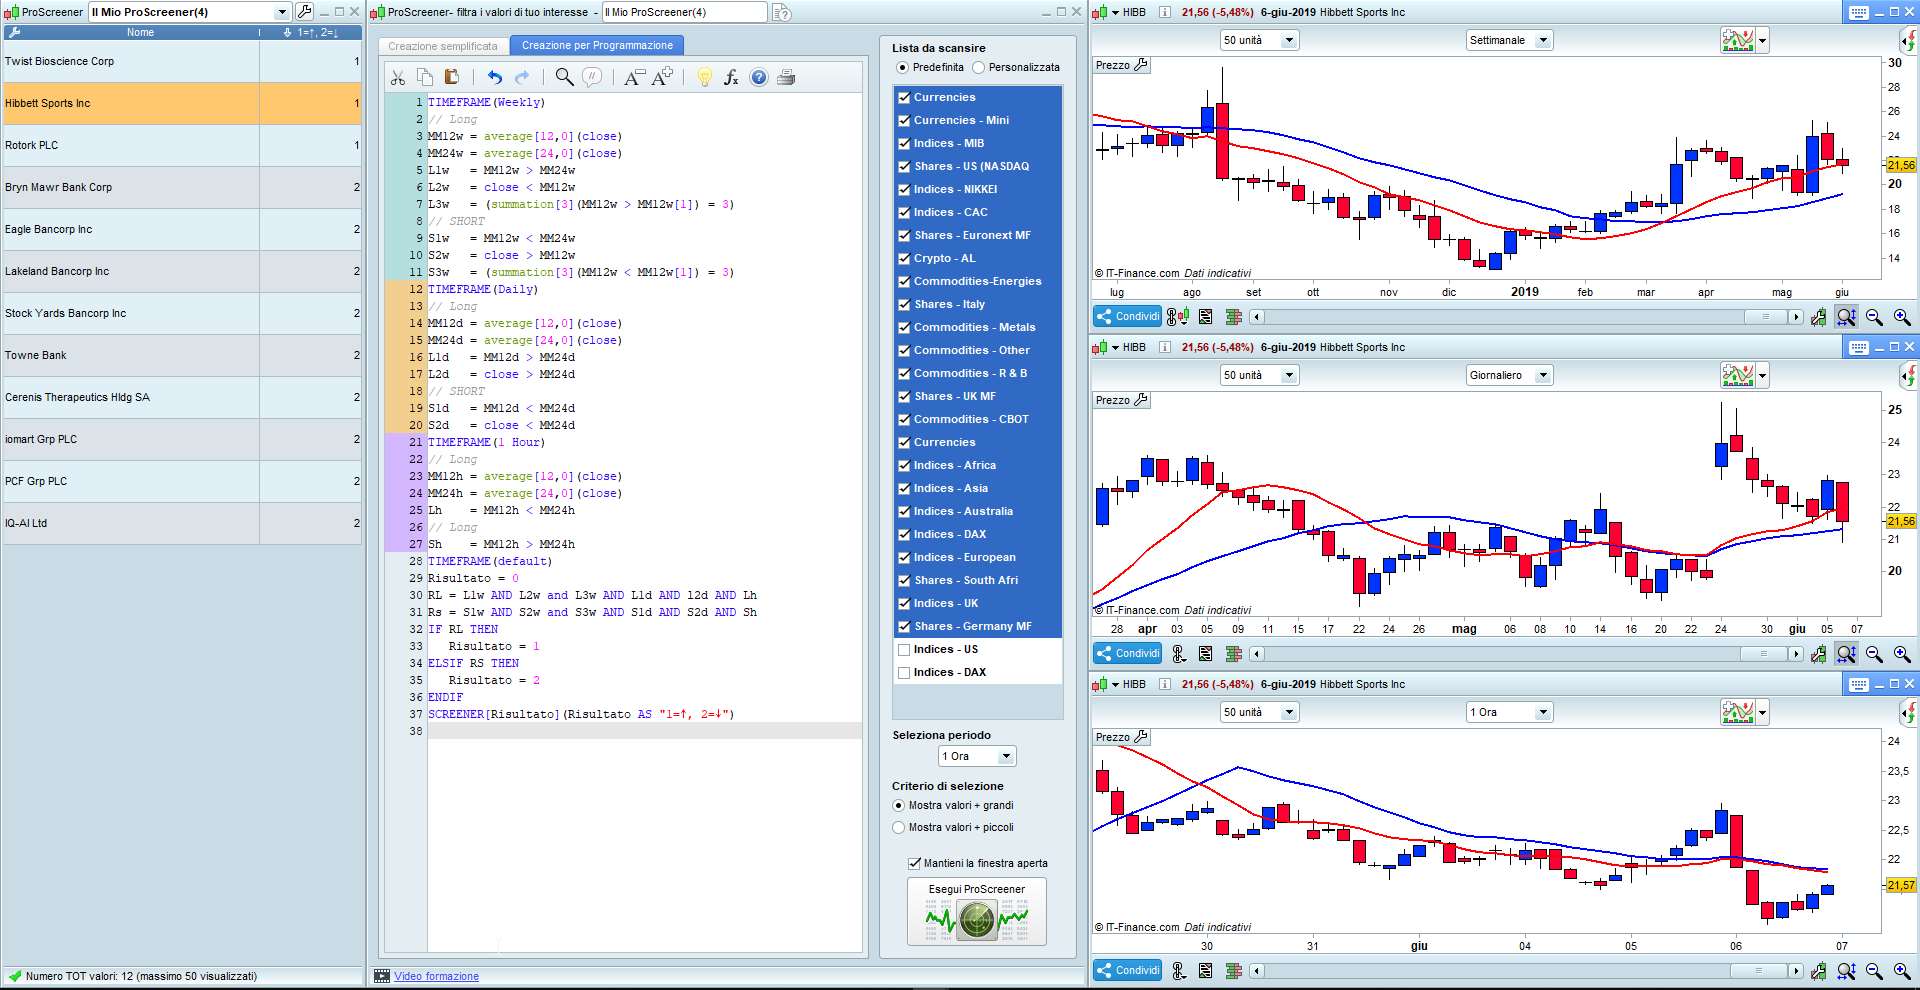Open the Video formazione link
Image resolution: width=1920 pixels, height=990 pixels.
pos(437,977)
